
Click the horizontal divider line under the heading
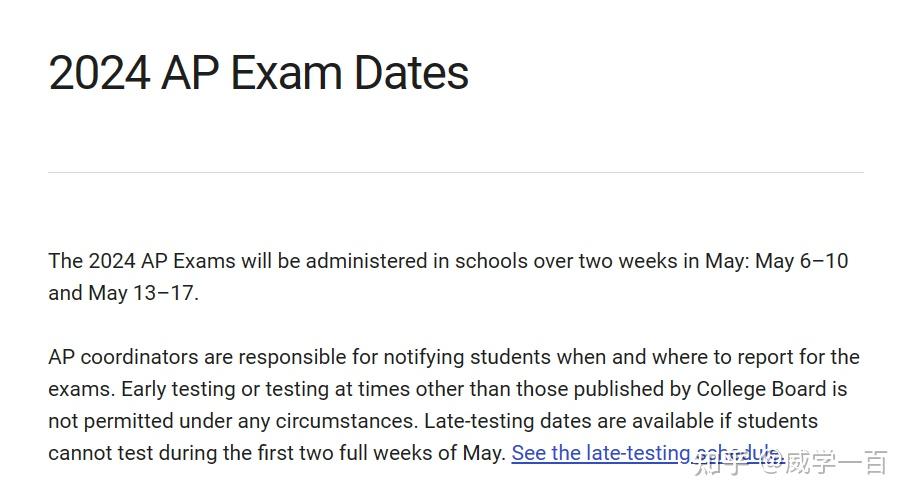click(x=456, y=172)
